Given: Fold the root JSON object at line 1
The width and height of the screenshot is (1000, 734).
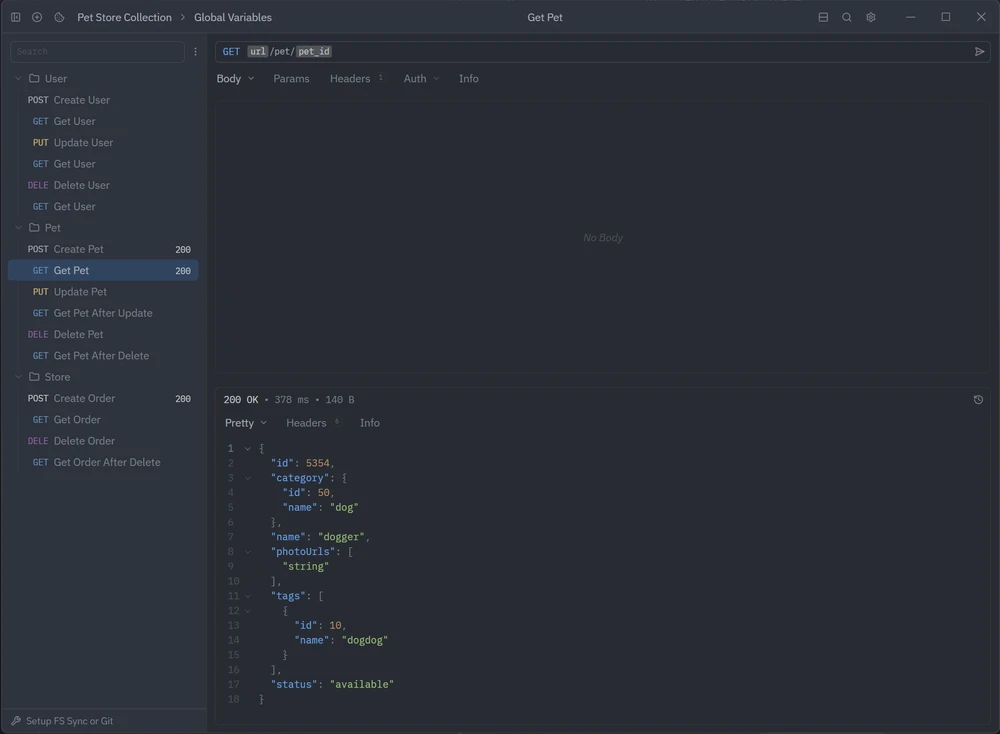Looking at the screenshot, I should [248, 448].
